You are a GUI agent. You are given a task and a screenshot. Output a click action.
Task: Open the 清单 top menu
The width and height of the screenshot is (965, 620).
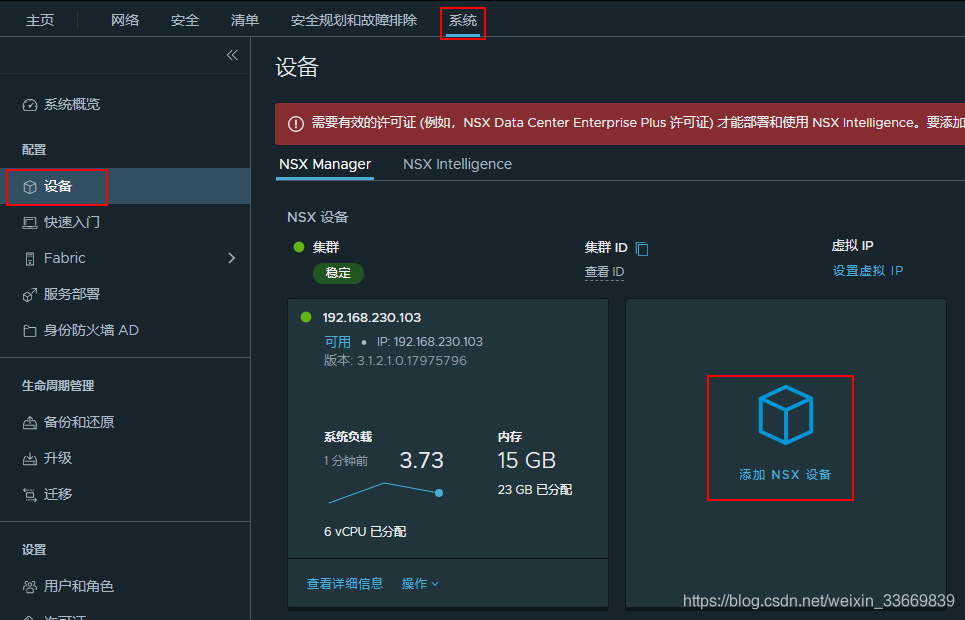tap(244, 20)
